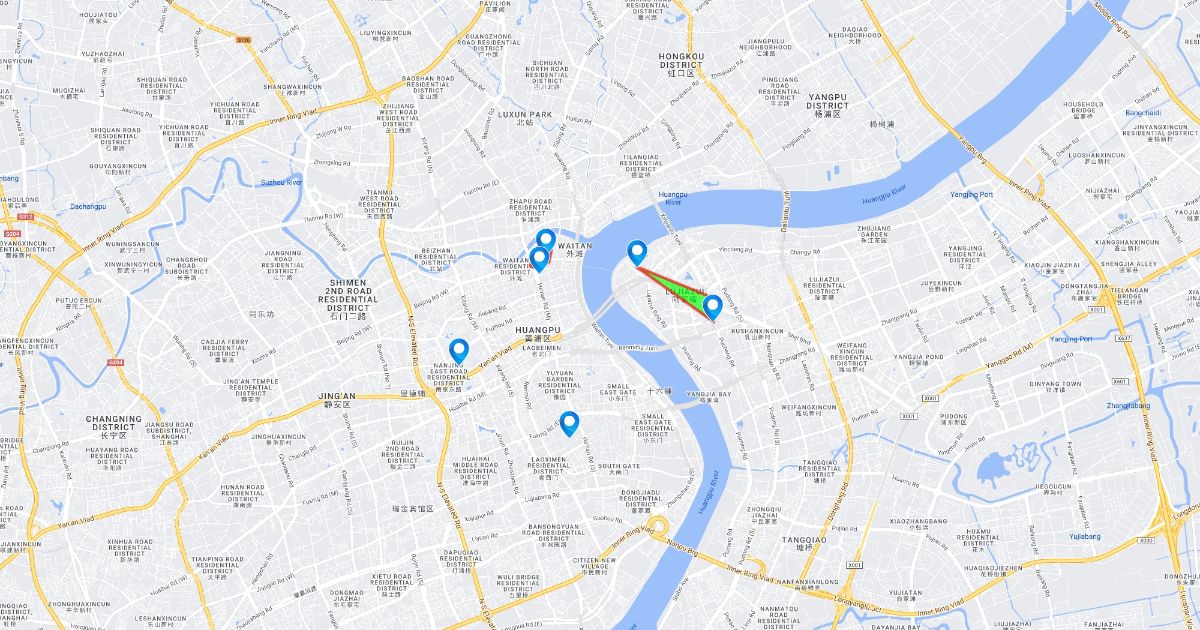Click the Changning District label
The height and width of the screenshot is (630, 1200).
pyautogui.click(x=113, y=426)
